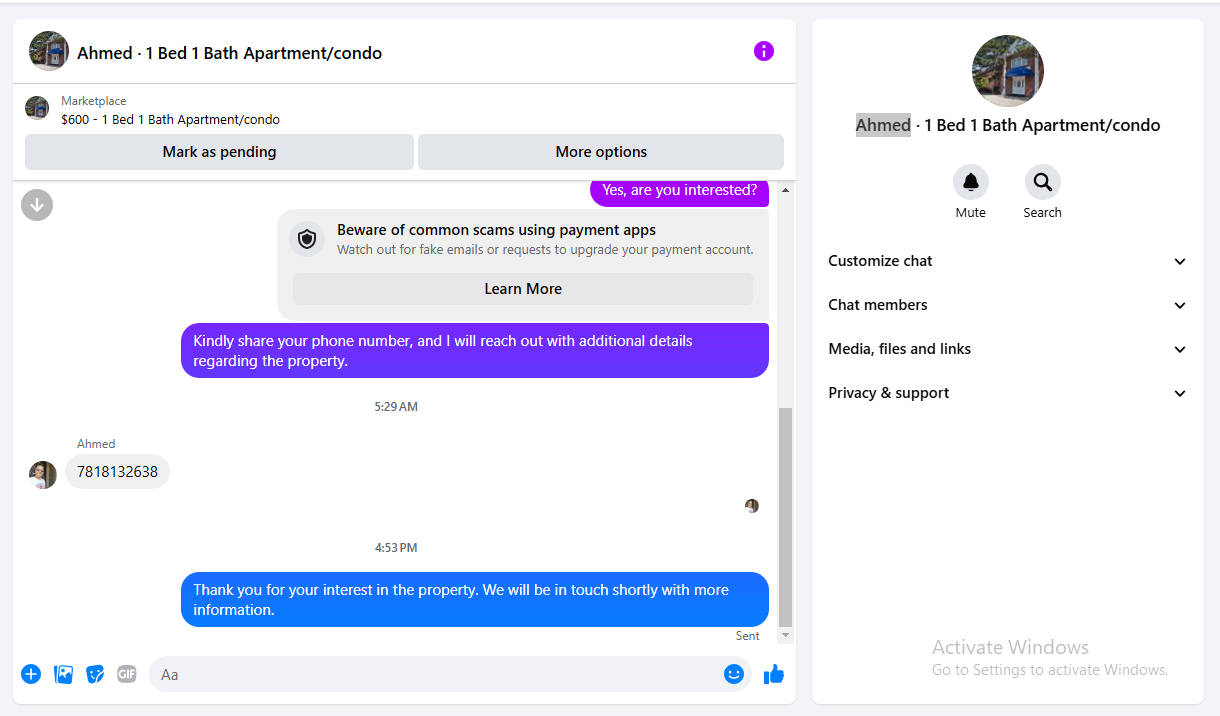Open conversation information purple icon
This screenshot has width=1220, height=716.
764,51
